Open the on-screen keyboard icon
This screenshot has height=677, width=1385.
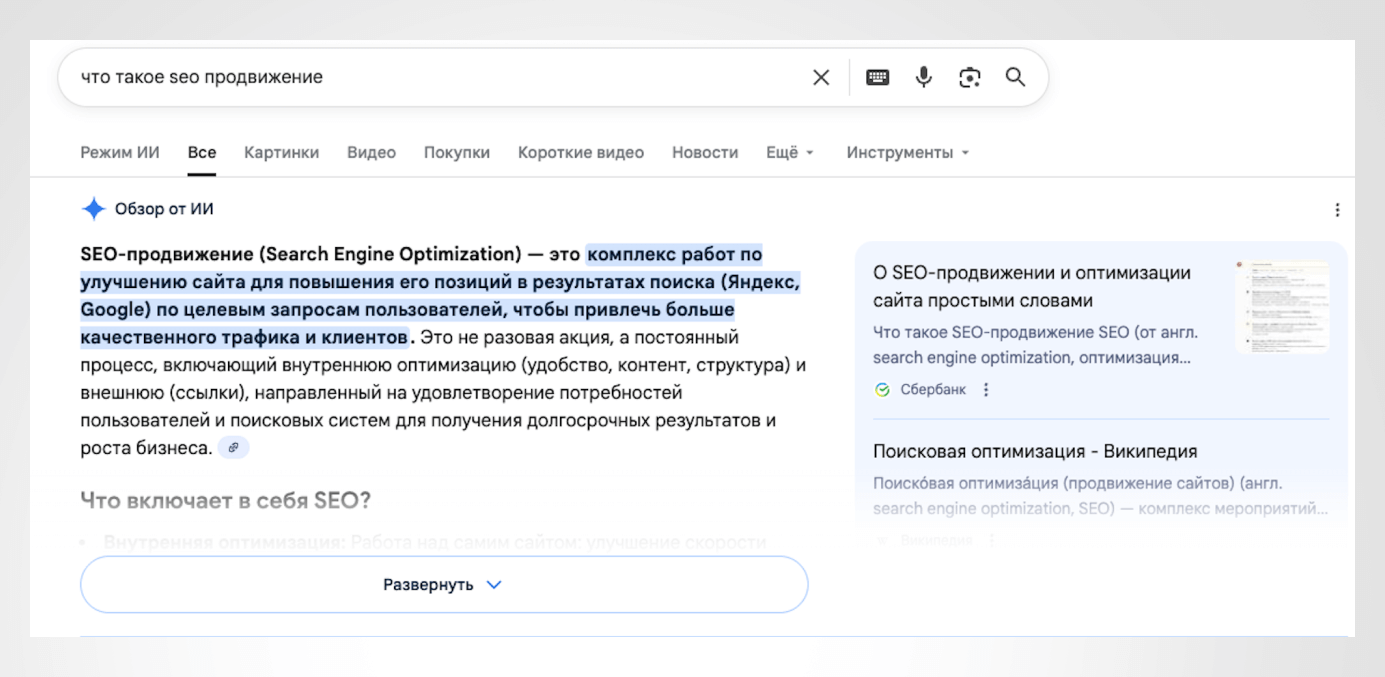pyautogui.click(x=877, y=76)
